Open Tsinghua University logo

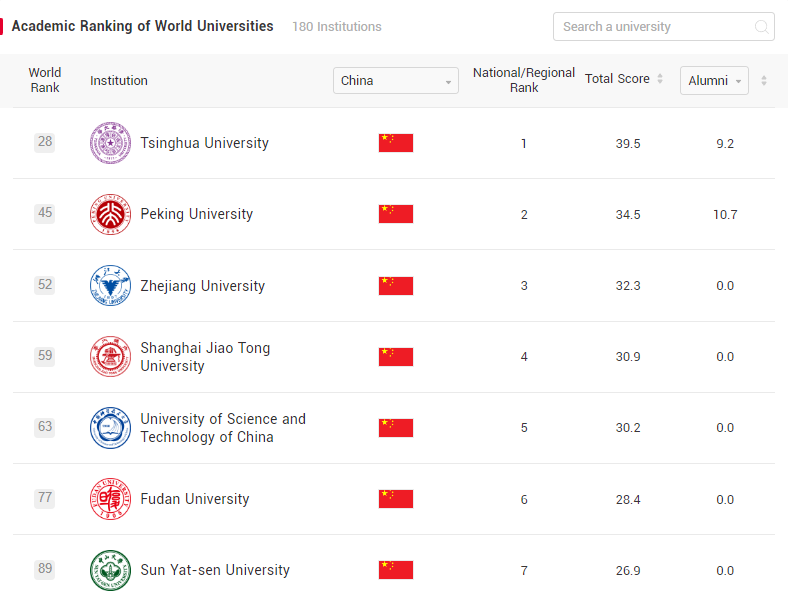pos(111,143)
